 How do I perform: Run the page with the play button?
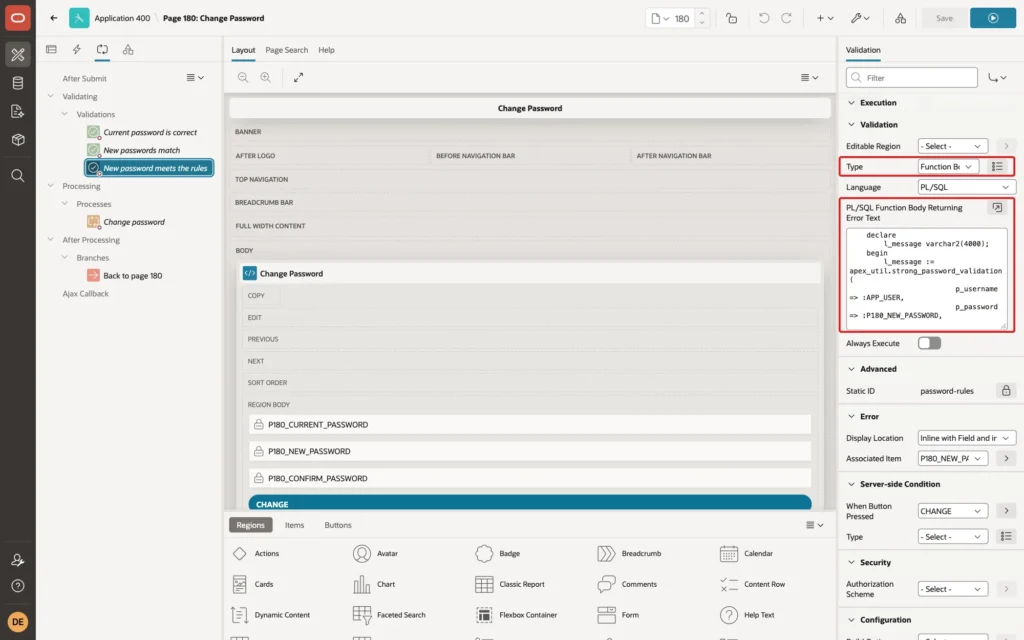(993, 18)
